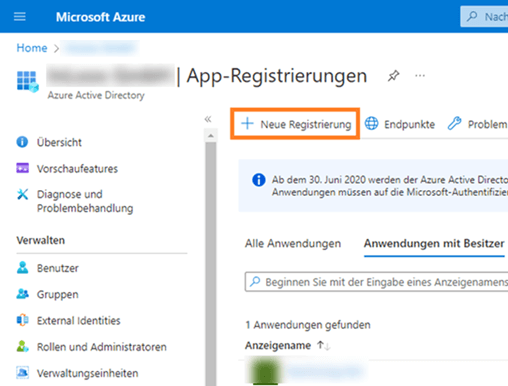
Task: Open the hamburger portal menu
Action: click(x=20, y=16)
